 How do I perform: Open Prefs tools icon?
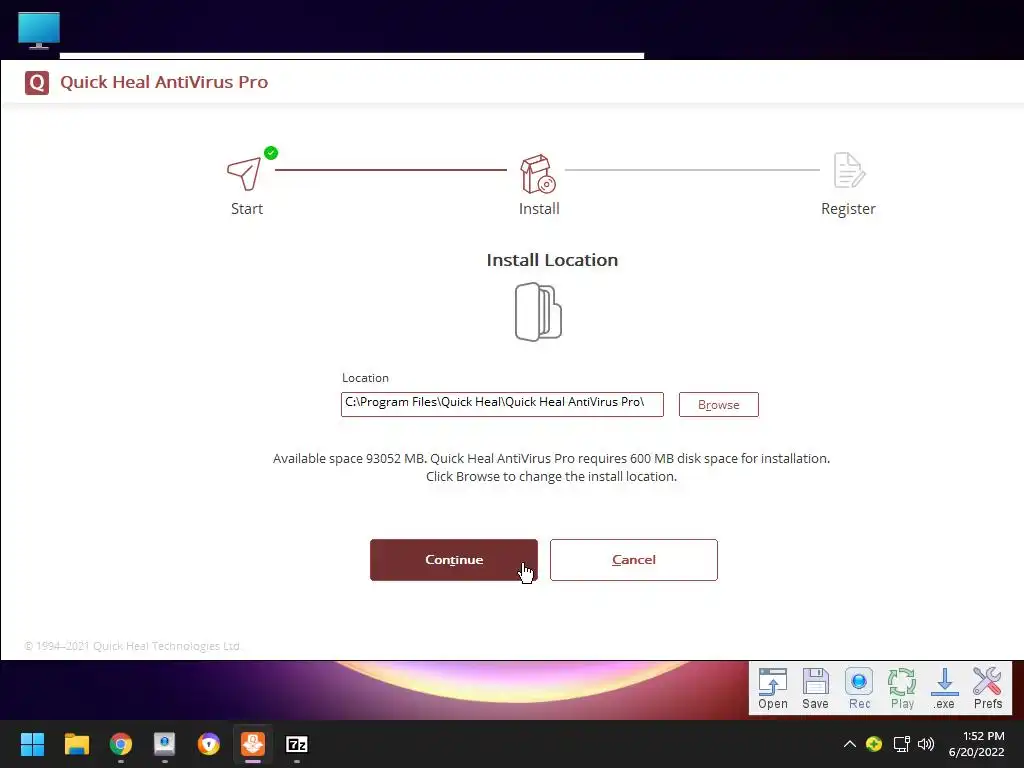coord(987,688)
